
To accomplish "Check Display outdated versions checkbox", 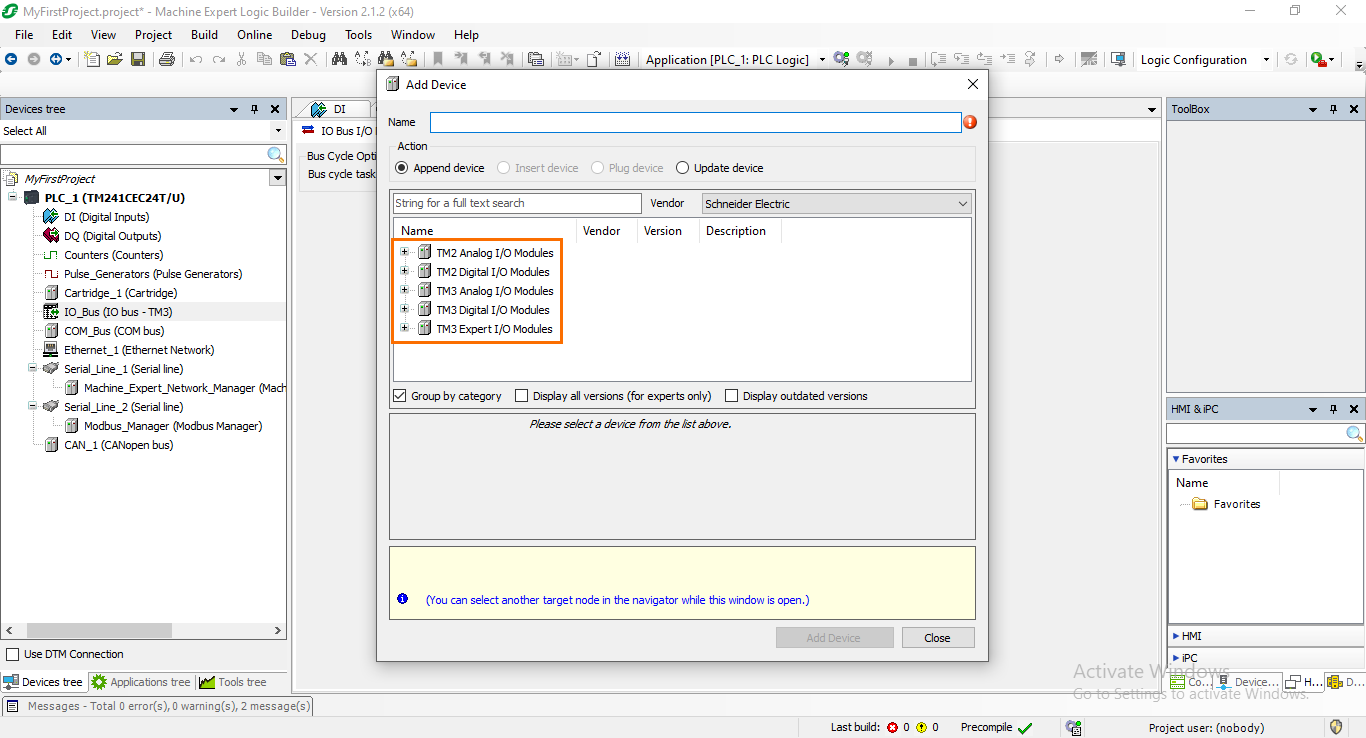I will click(731, 396).
